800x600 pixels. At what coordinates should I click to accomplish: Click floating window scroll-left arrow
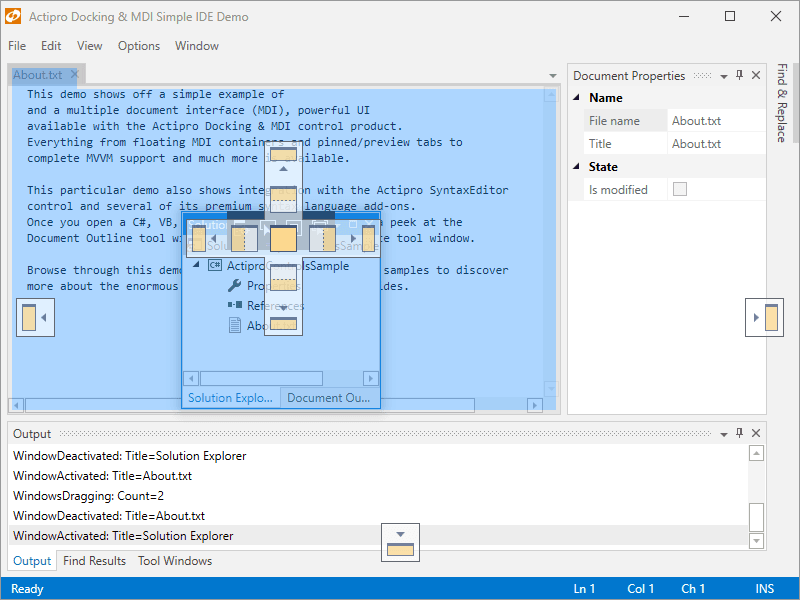tap(191, 378)
